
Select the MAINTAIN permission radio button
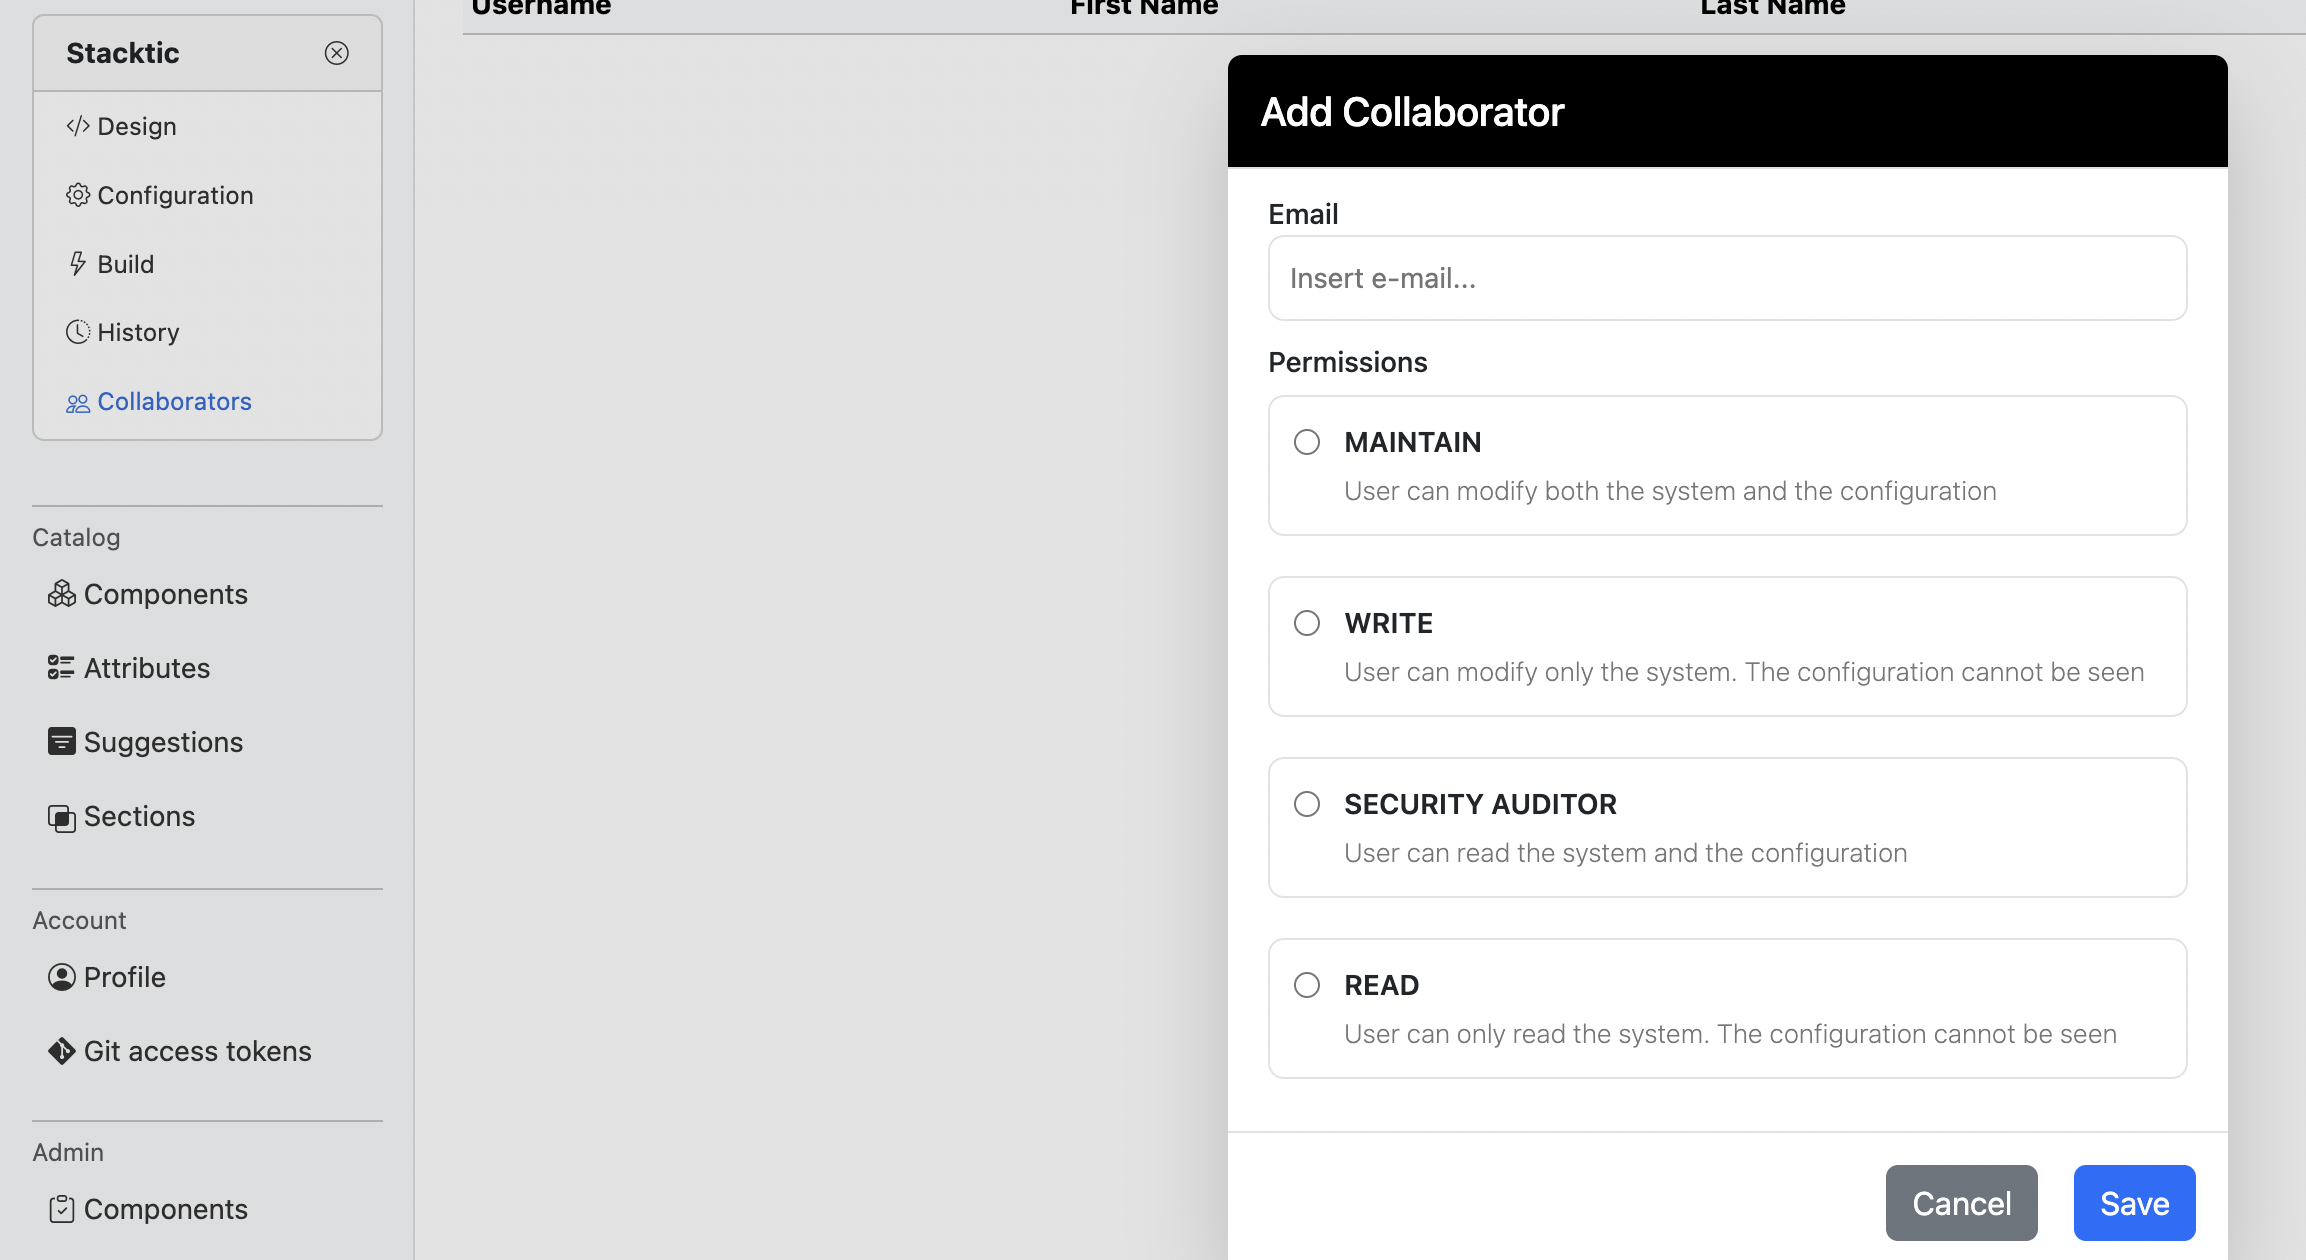click(1307, 442)
